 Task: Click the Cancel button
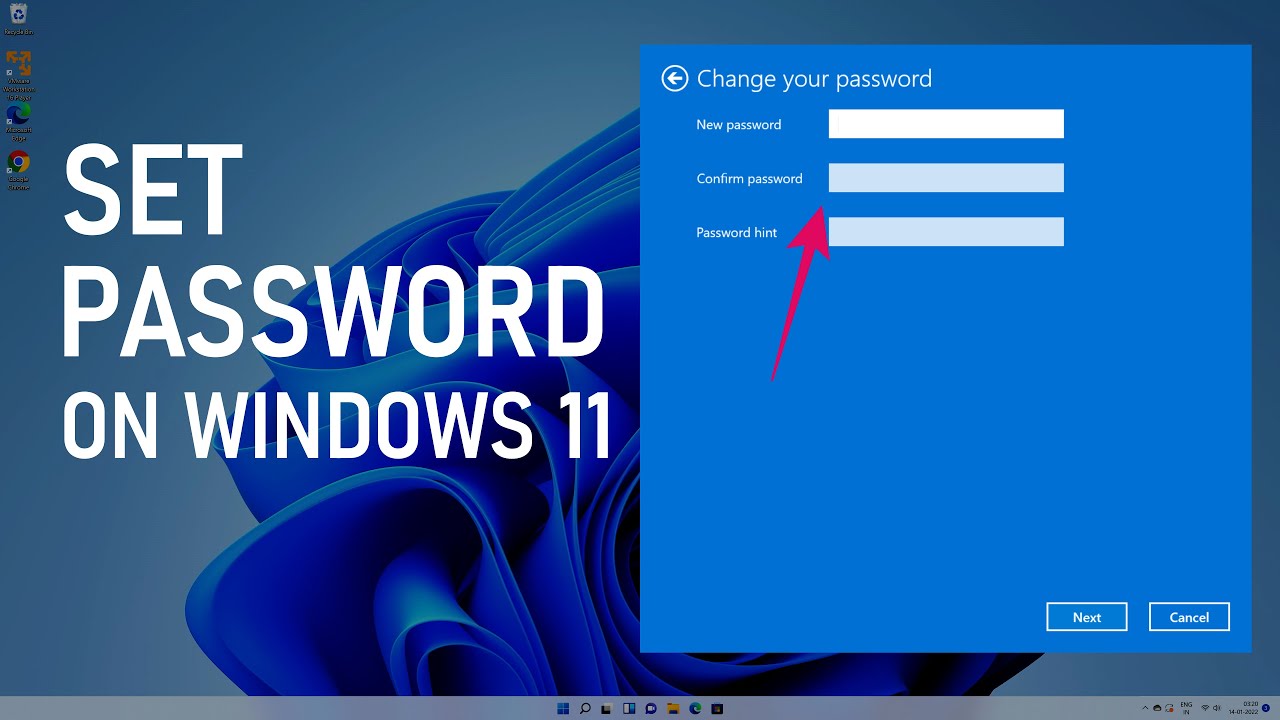coord(1189,617)
